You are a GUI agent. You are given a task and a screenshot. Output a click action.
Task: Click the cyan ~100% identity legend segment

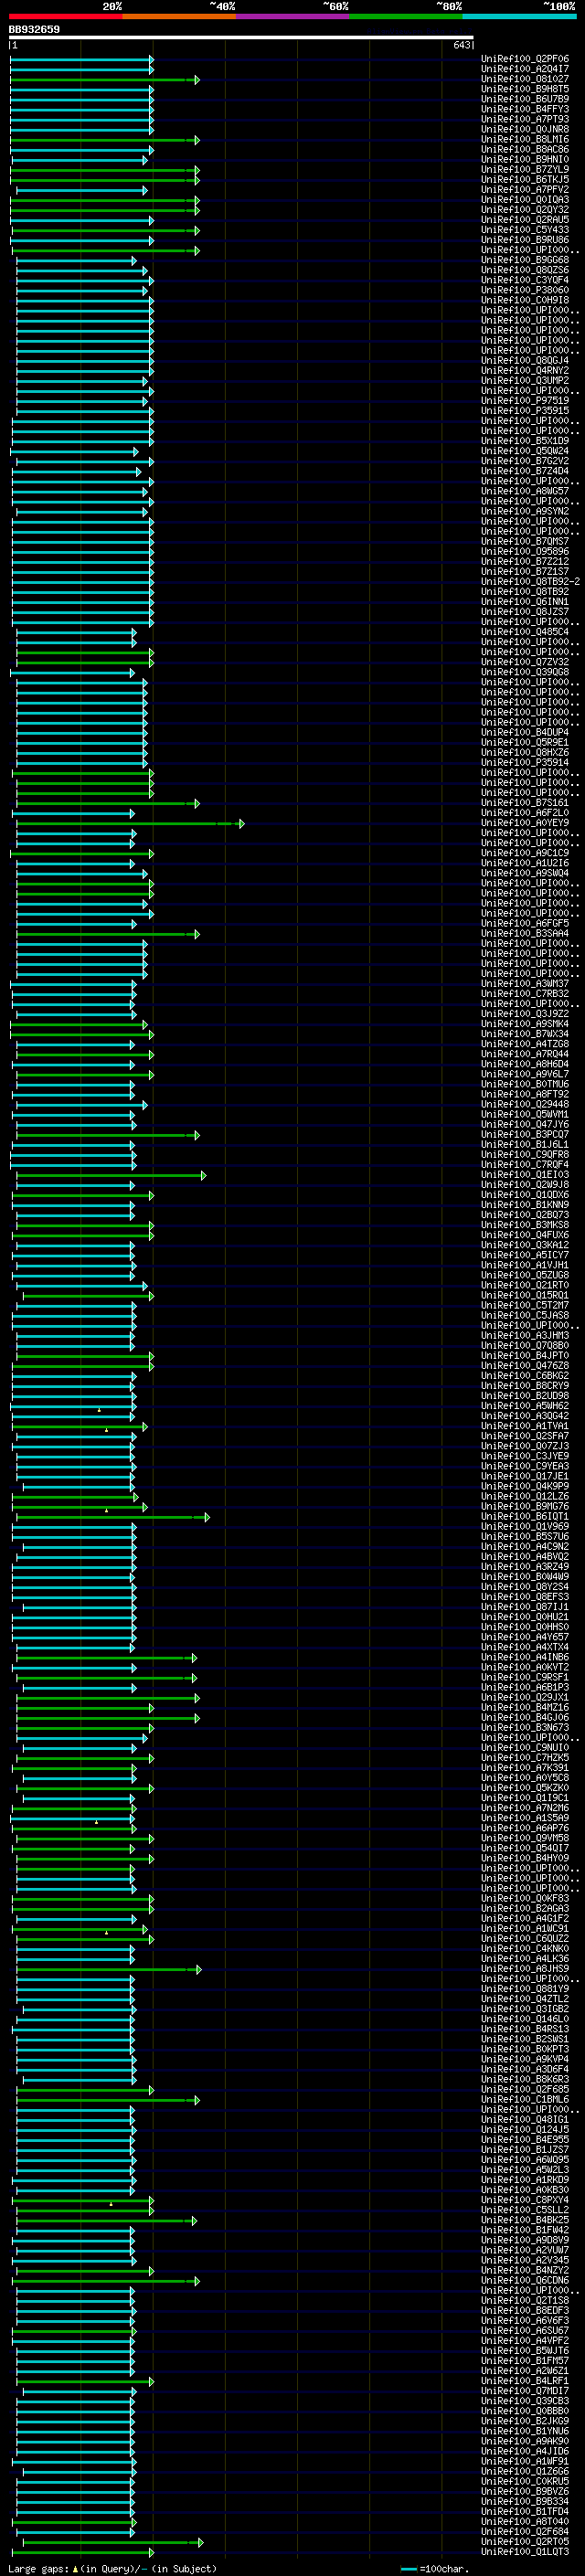pos(520,16)
